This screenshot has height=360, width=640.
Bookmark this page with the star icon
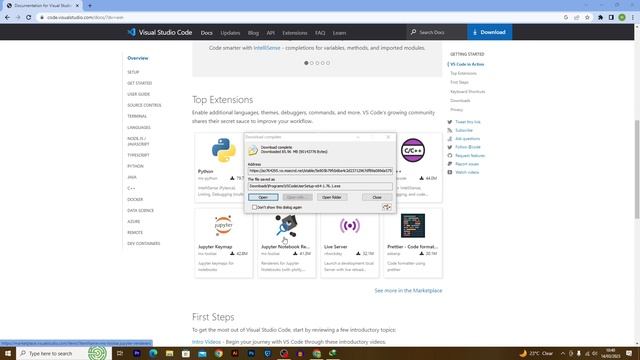point(587,17)
